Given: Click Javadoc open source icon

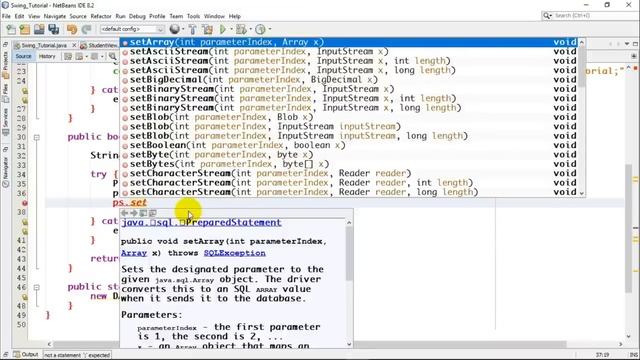Looking at the screenshot, I should click(153, 213).
